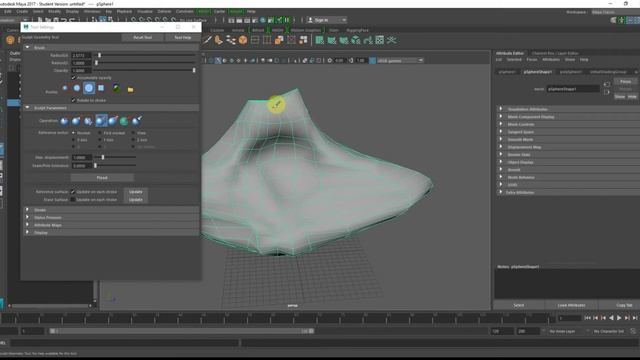Select the Relax sculpt operation icon

click(101, 121)
